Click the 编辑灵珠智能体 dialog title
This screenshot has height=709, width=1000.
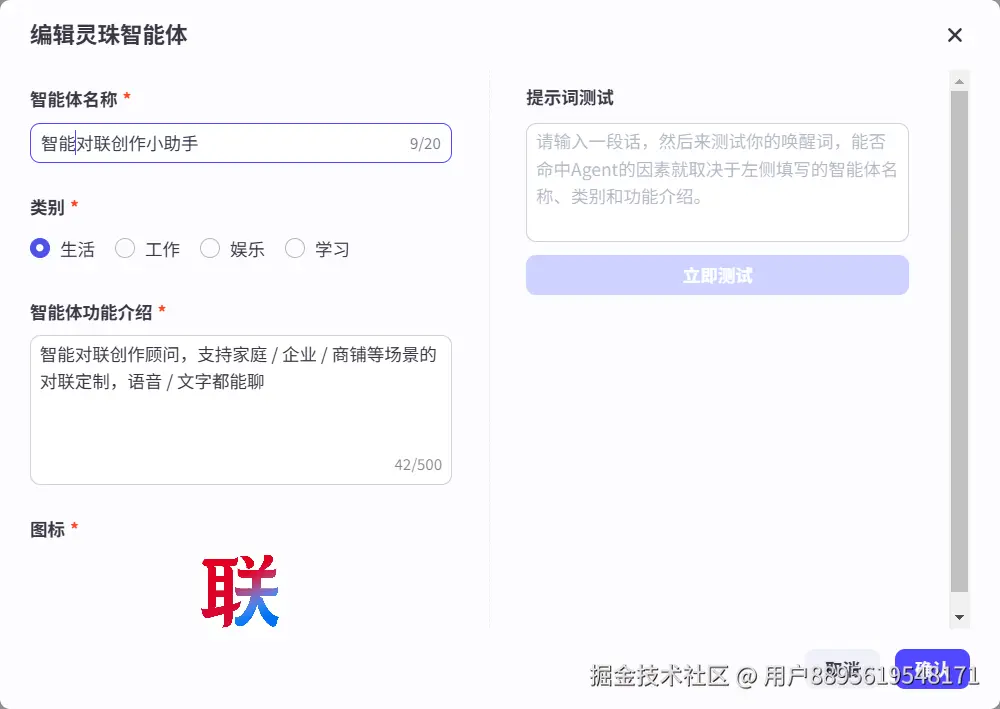(108, 35)
